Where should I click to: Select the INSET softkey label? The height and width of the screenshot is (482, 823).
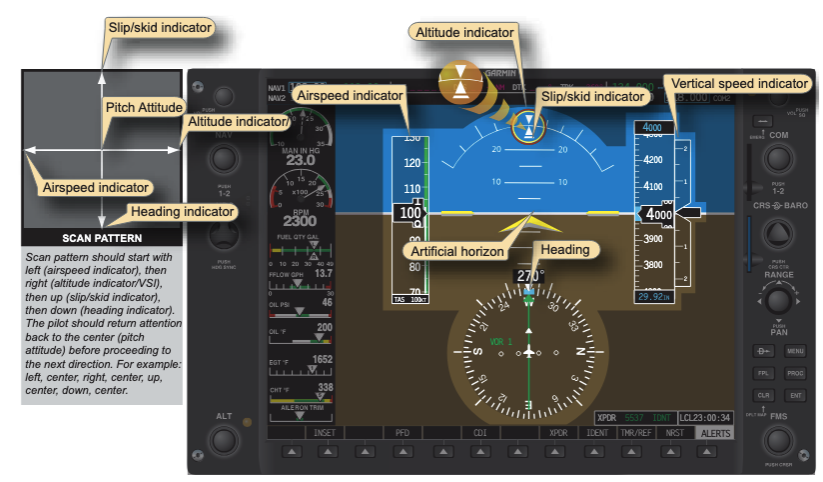point(324,433)
